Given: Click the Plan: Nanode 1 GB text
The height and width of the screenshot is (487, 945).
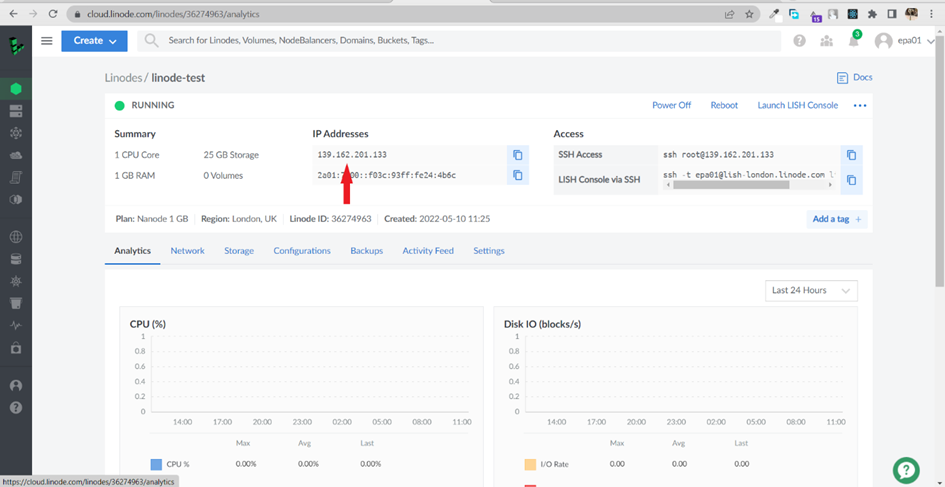Looking at the screenshot, I should coord(151,219).
